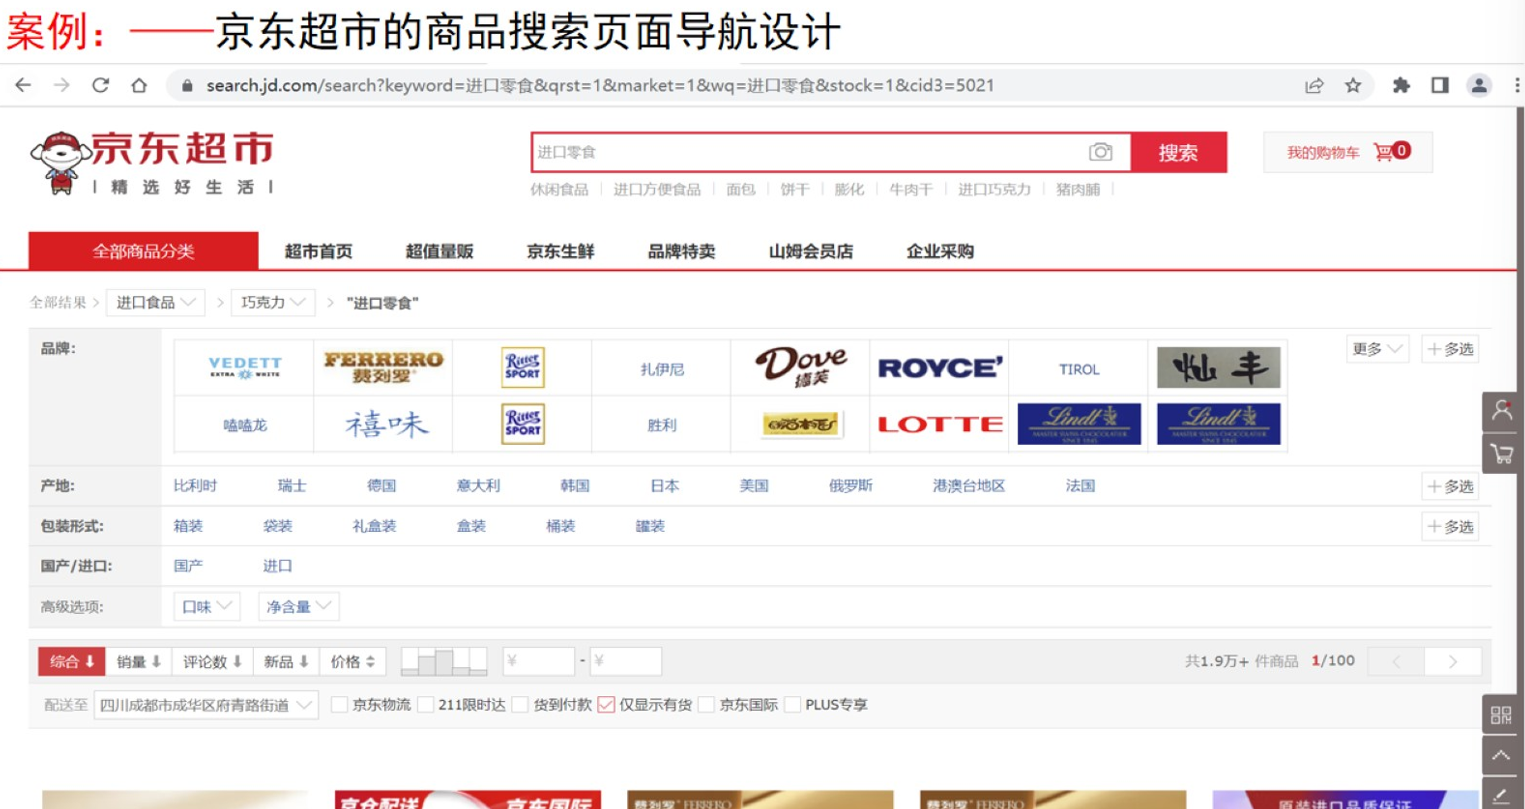The width and height of the screenshot is (1525, 809).
Task: Click the red 搜索 button
Action: pos(1178,152)
